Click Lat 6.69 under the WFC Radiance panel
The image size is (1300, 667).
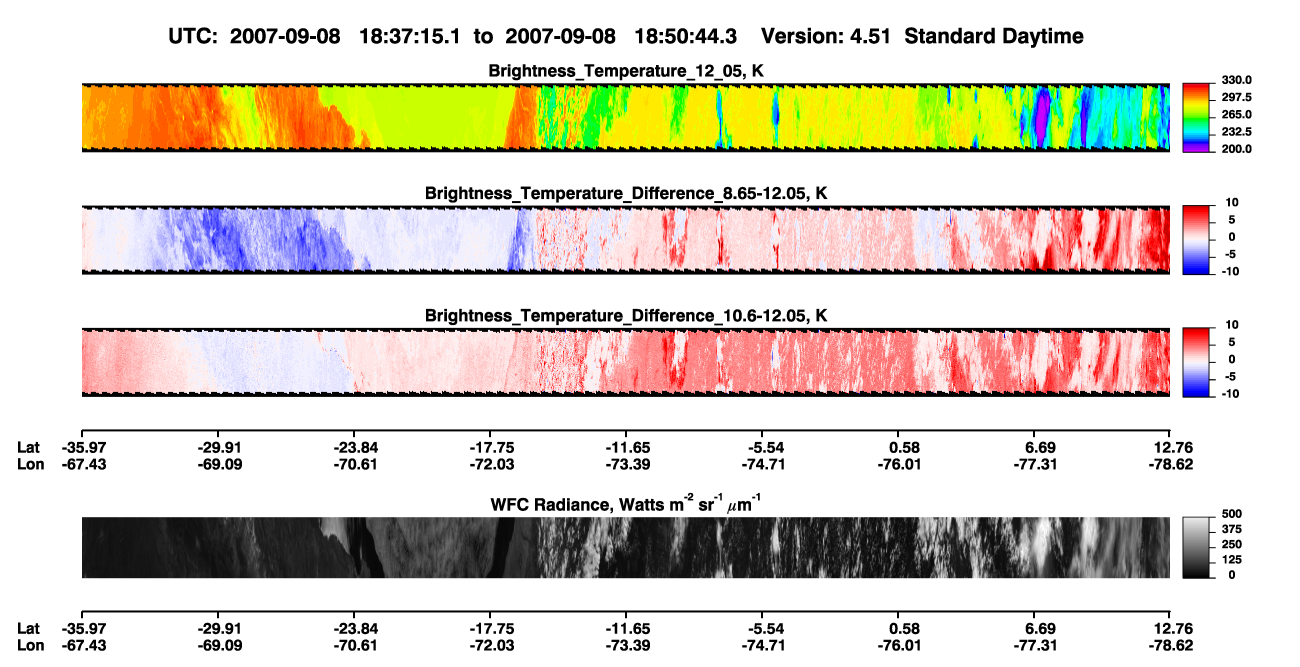click(x=1040, y=628)
